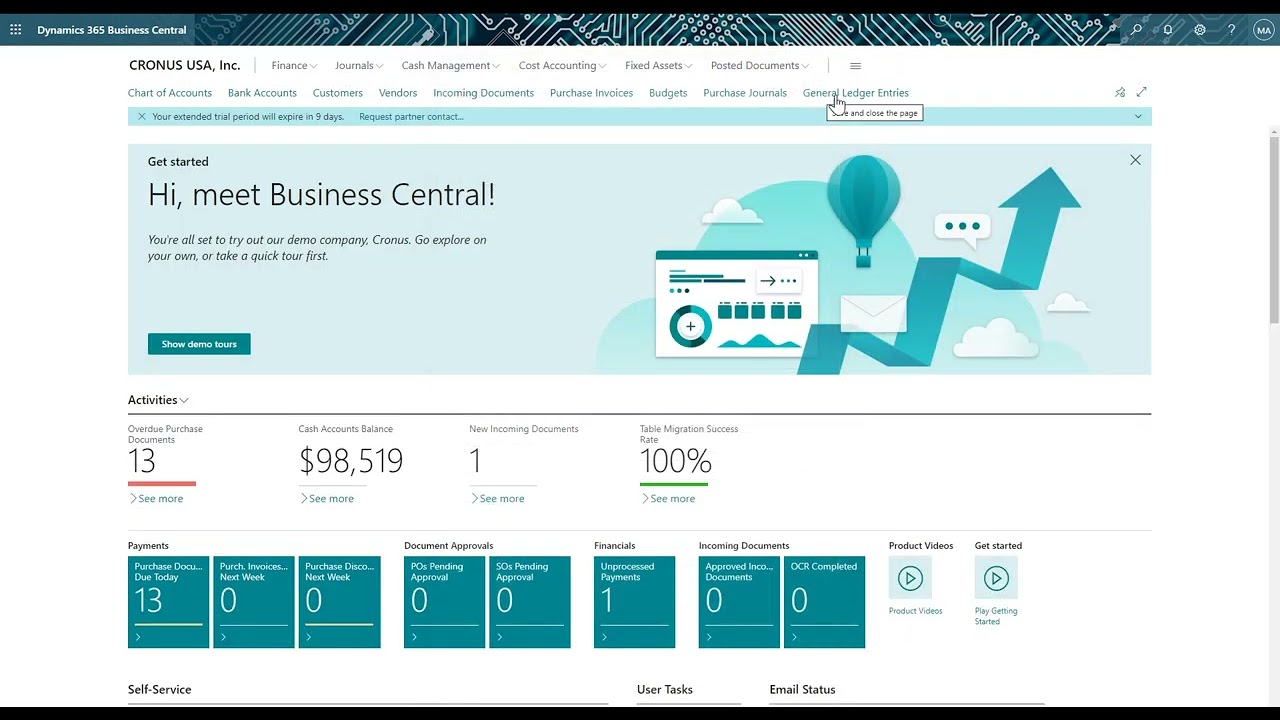Open SOs Pending Approval tile
Viewport: 1280px width, 720px height.
[530, 602]
